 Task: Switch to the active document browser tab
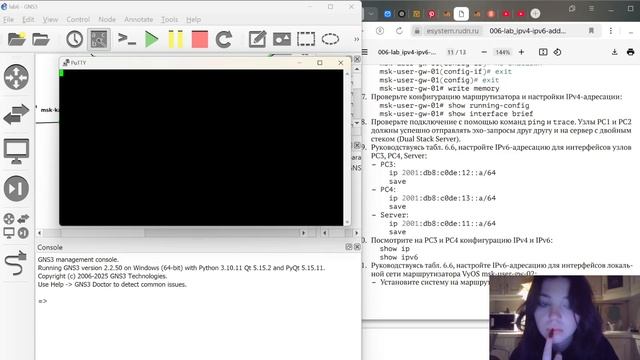pos(461,13)
